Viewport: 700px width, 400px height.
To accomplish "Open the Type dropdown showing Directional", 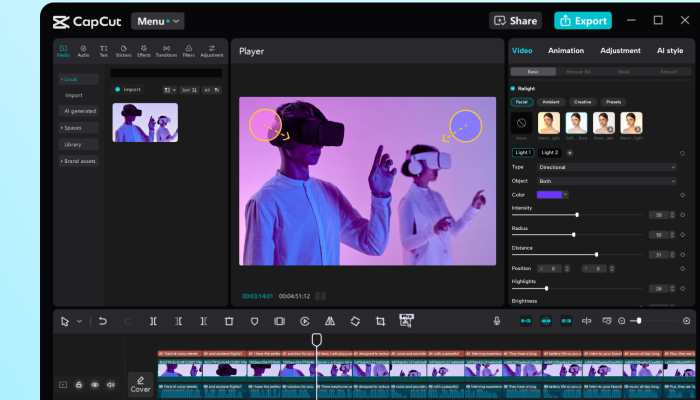I will [x=606, y=167].
